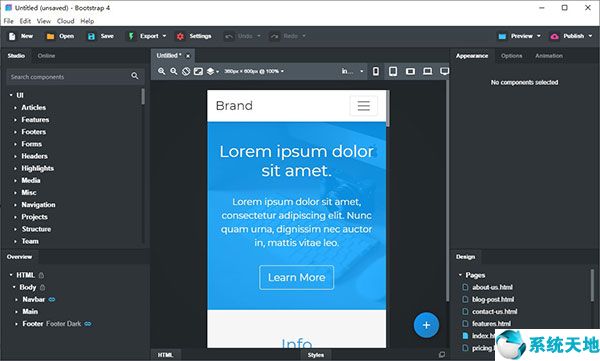Image resolution: width=600 pixels, height=361 pixels.
Task: Switch to the Online components tab
Action: click(46, 56)
